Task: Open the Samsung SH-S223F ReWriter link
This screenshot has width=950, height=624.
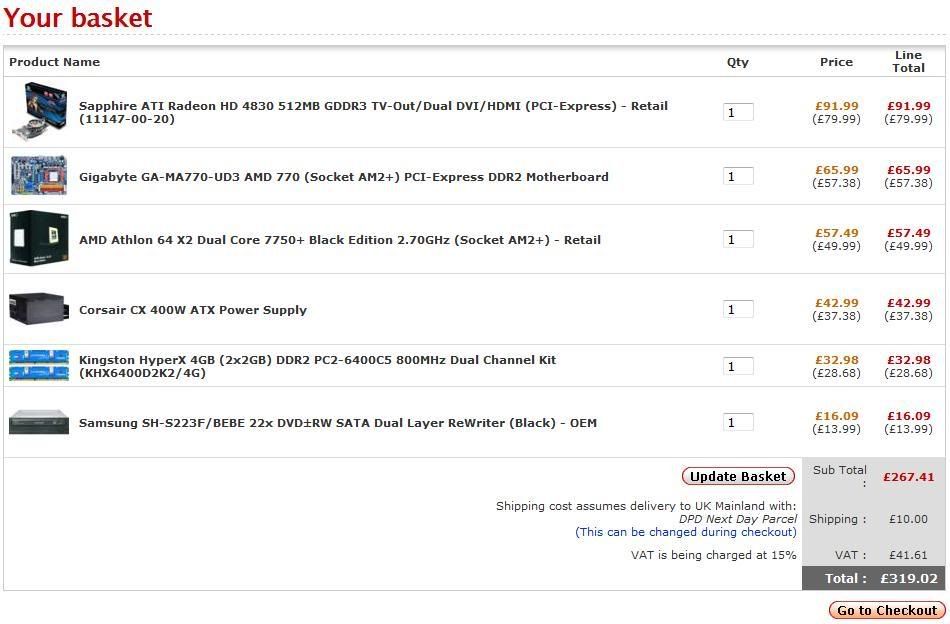Action: click(338, 423)
